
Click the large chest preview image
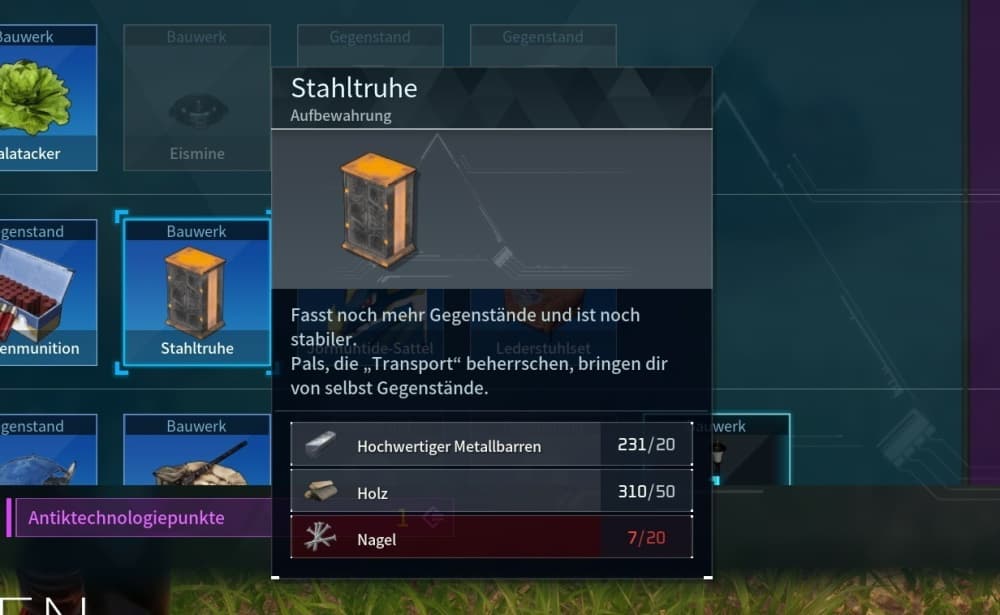(378, 211)
